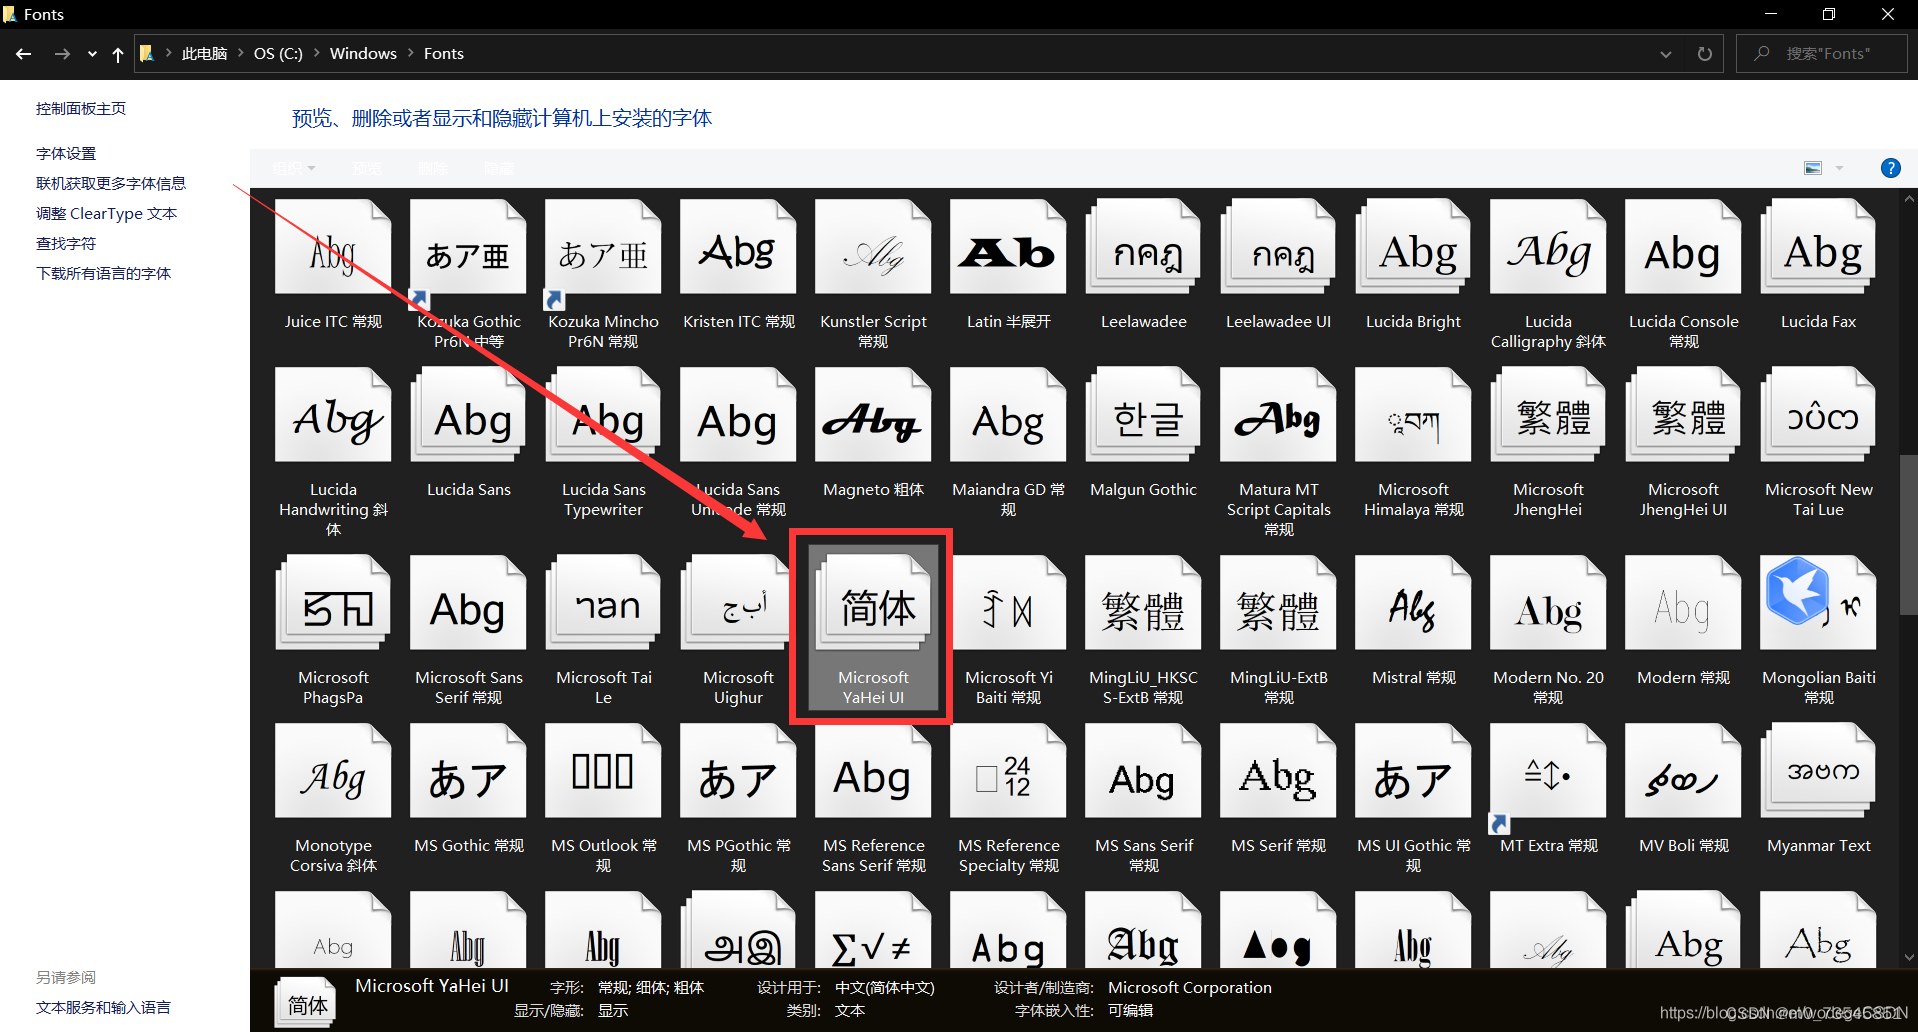Screen dimensions: 1918x1032
Task: Open recent locations dropdown arrow
Action: 92,54
